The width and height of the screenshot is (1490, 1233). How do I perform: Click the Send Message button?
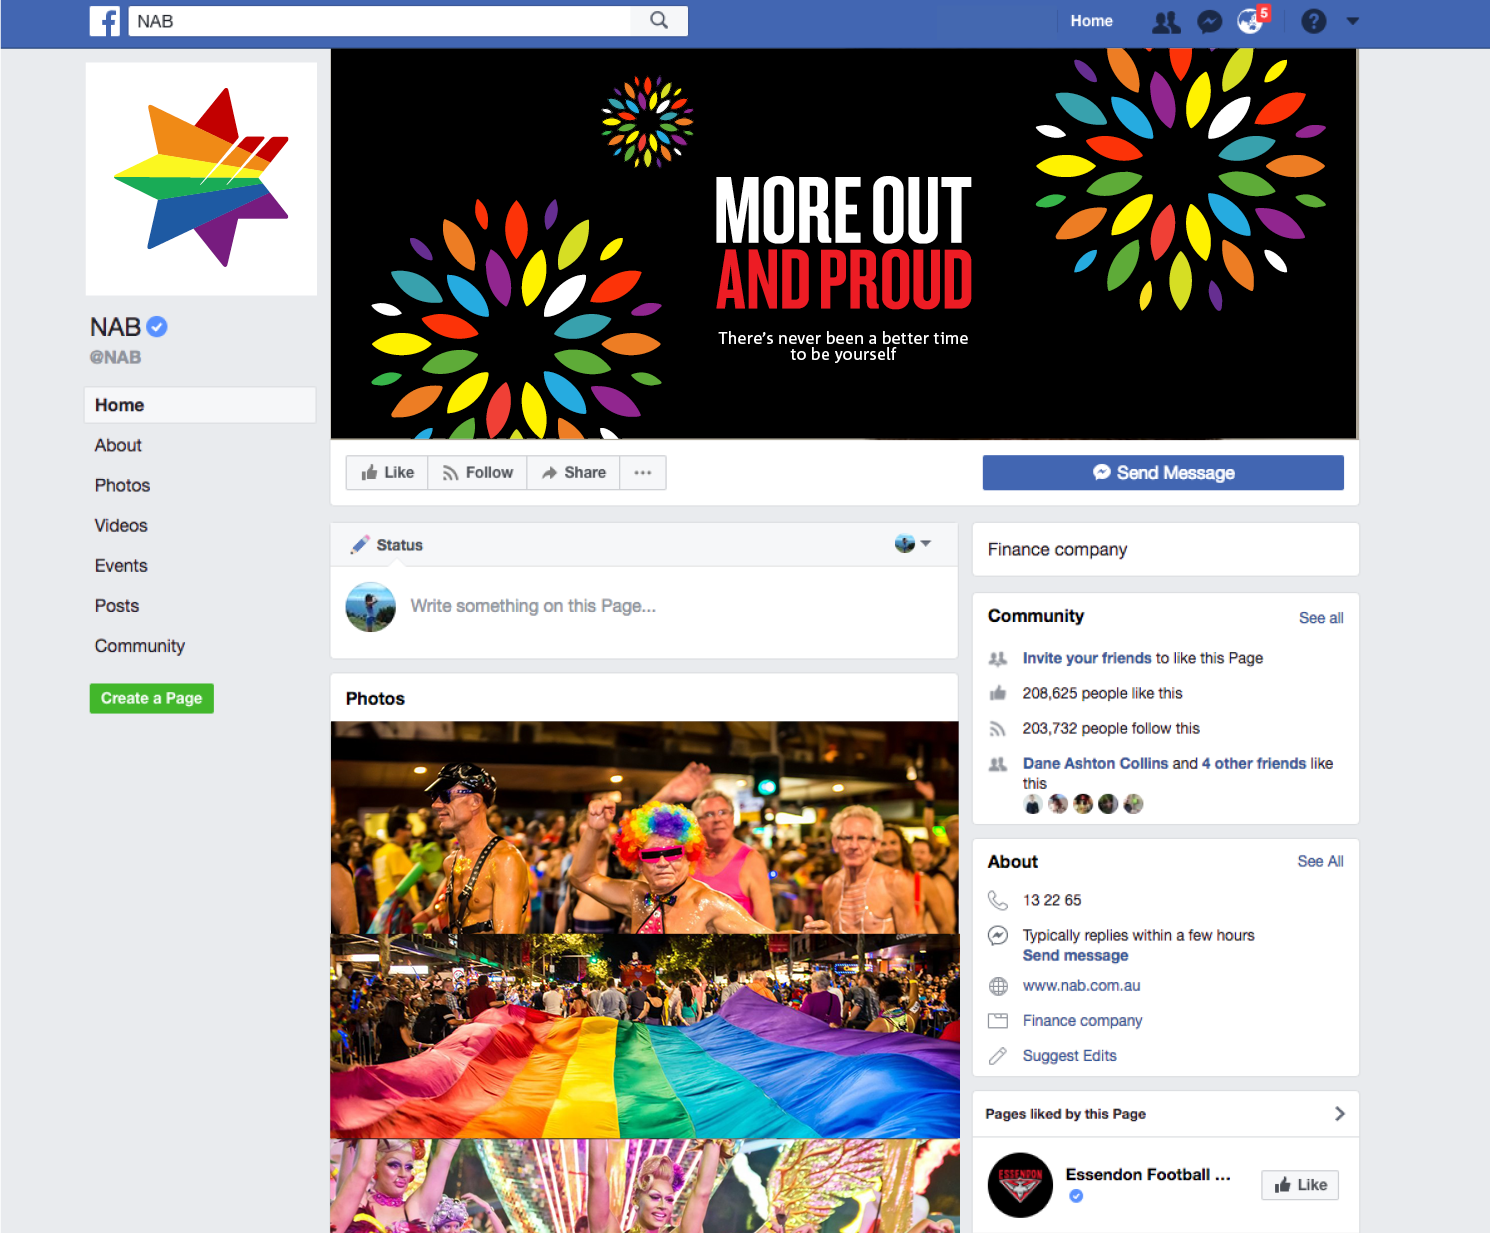pyautogui.click(x=1163, y=473)
